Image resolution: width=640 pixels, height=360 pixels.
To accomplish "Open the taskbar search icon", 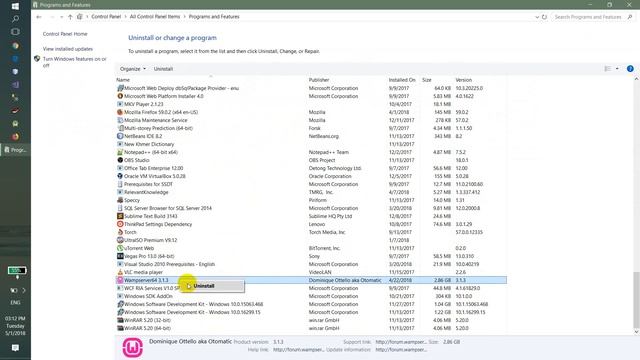I will point(15,19).
